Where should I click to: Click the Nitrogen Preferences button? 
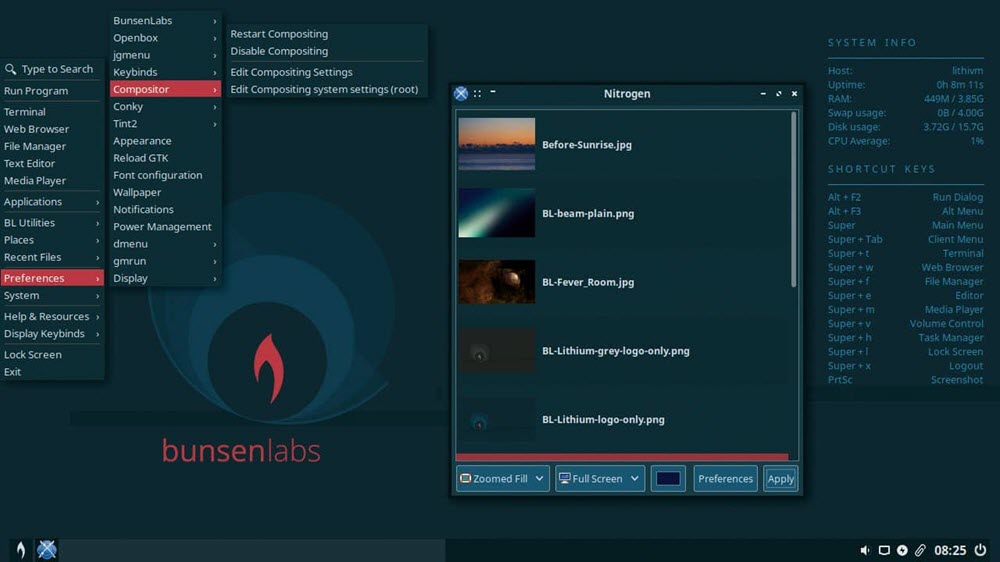[725, 479]
